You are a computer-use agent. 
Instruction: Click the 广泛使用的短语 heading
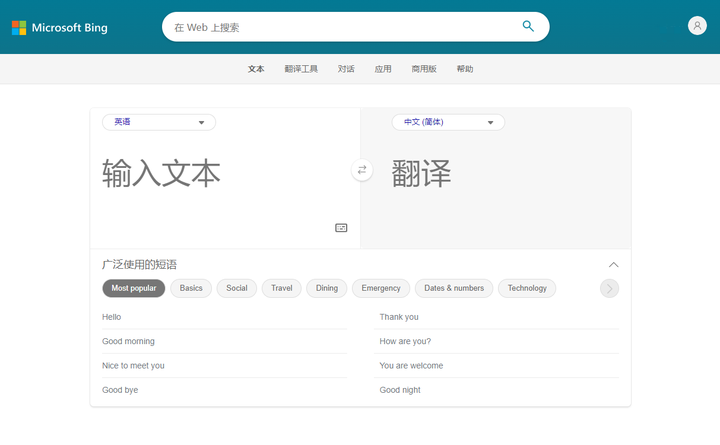[139, 265]
